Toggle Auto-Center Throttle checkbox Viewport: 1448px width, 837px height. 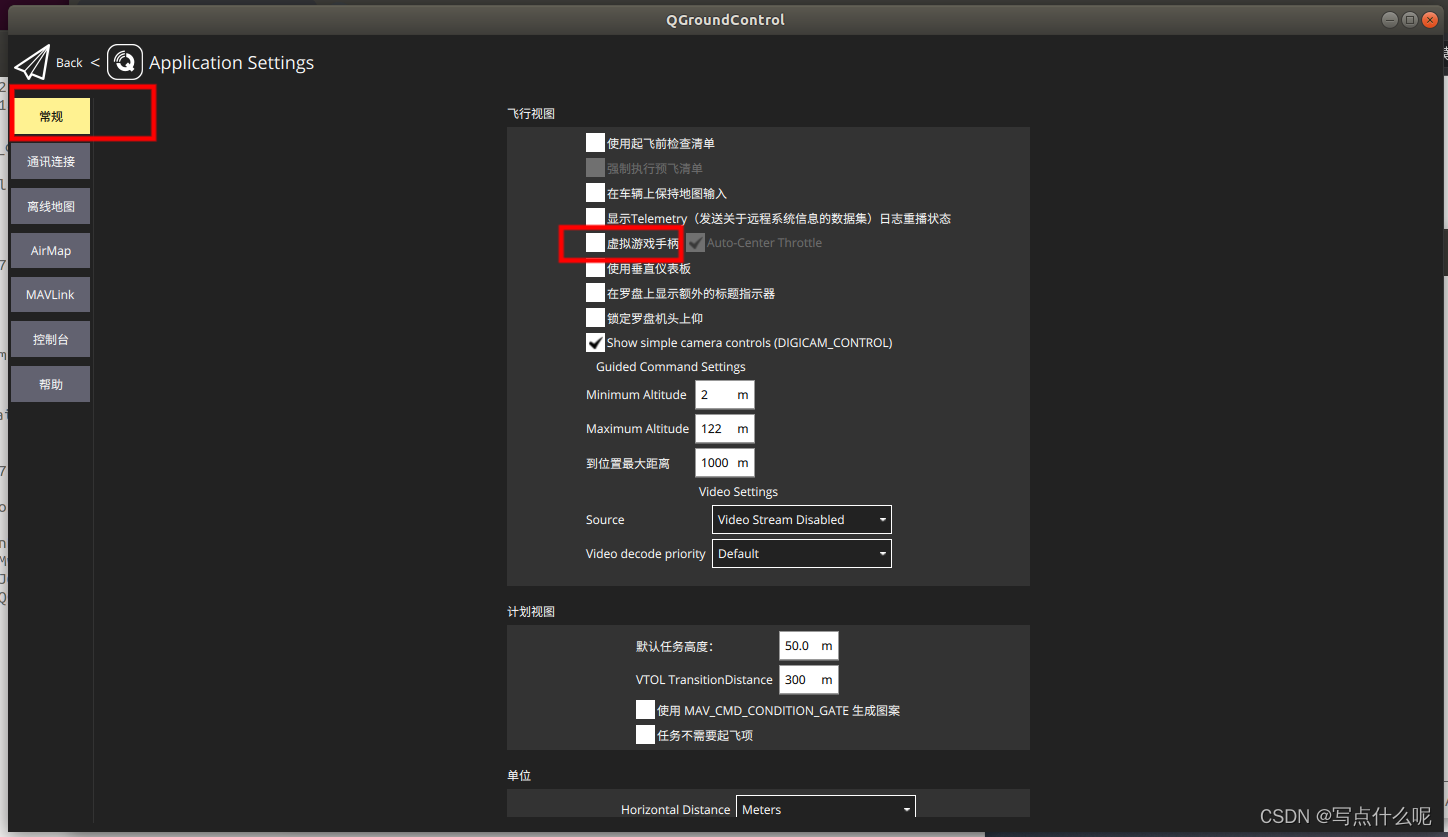pos(696,243)
